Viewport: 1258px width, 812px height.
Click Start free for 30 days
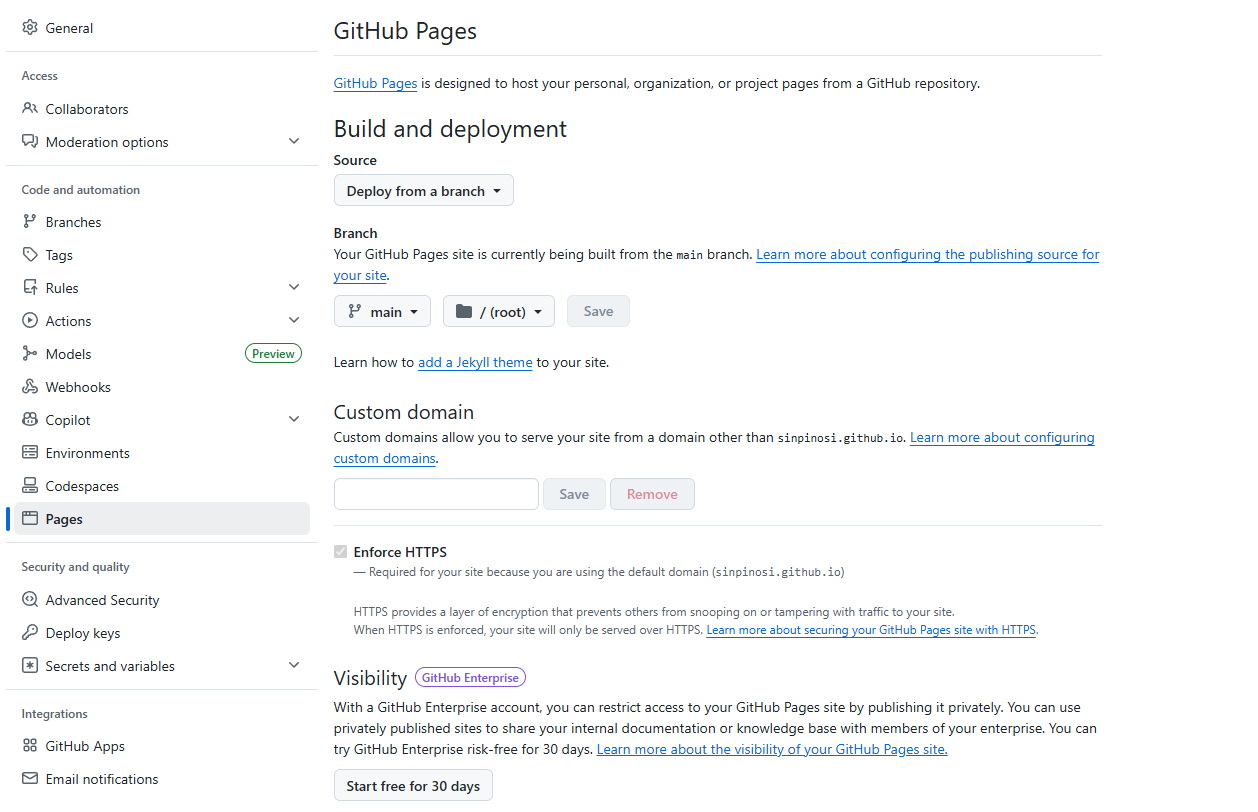413,786
